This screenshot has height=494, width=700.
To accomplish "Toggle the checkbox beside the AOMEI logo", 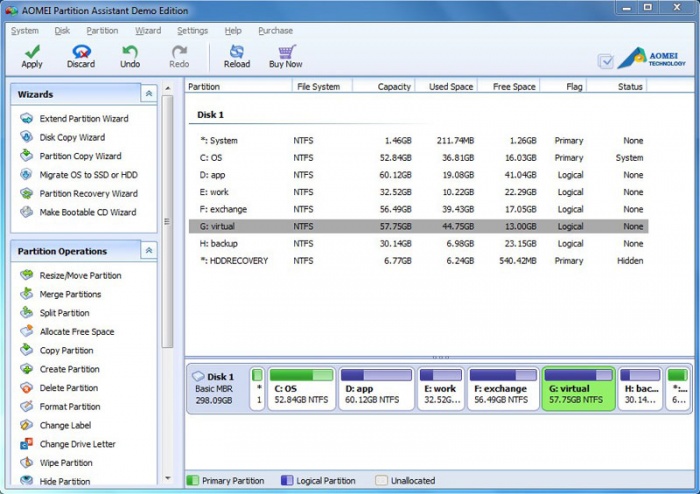I will click(606, 61).
